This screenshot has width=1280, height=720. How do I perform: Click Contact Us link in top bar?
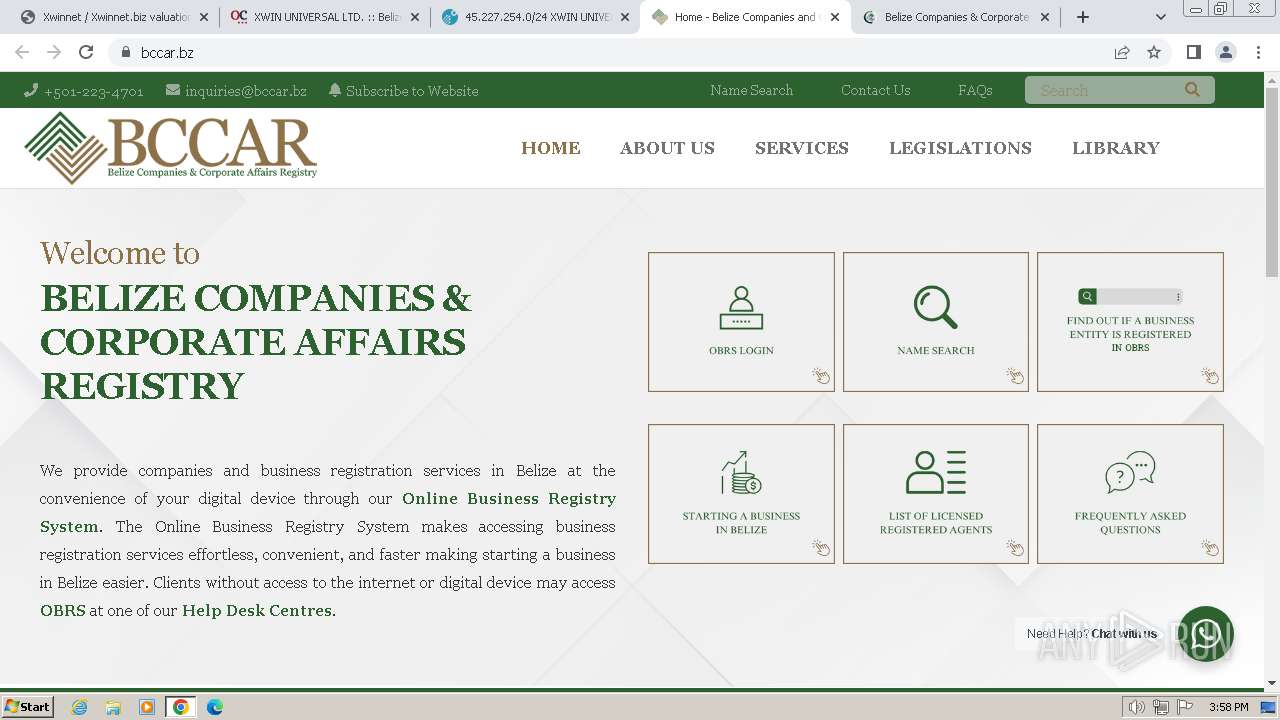[875, 90]
